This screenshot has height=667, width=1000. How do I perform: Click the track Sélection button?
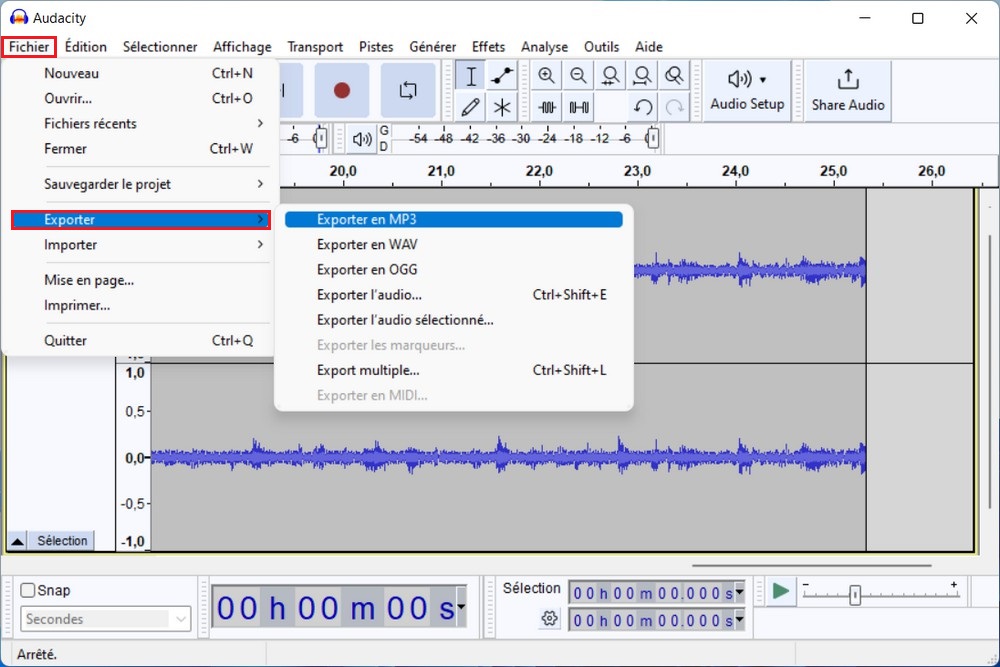tap(62, 541)
